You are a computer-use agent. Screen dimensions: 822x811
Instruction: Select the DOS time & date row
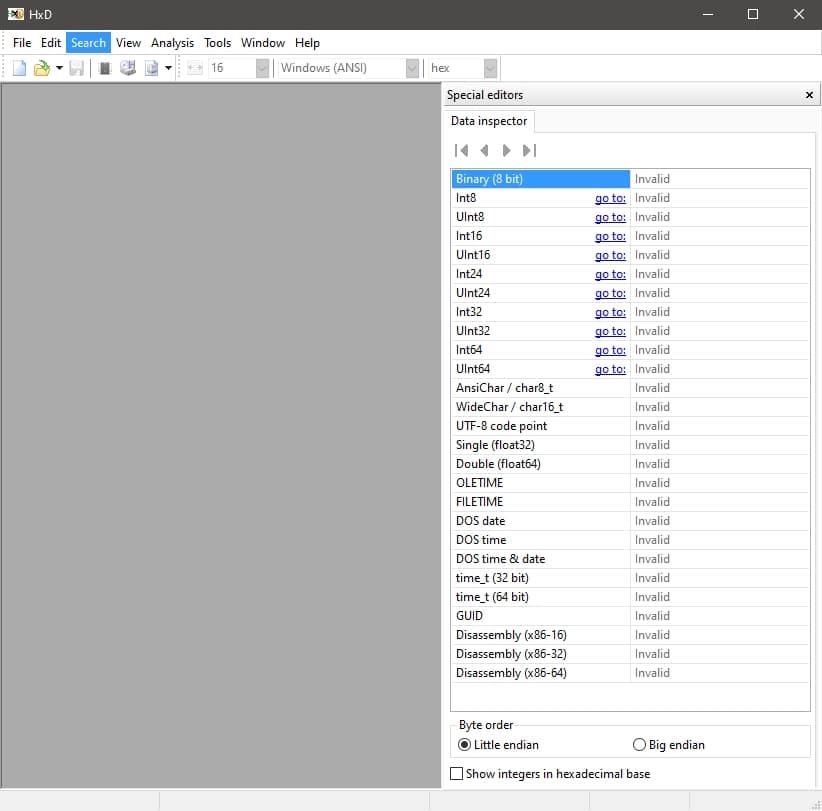630,559
